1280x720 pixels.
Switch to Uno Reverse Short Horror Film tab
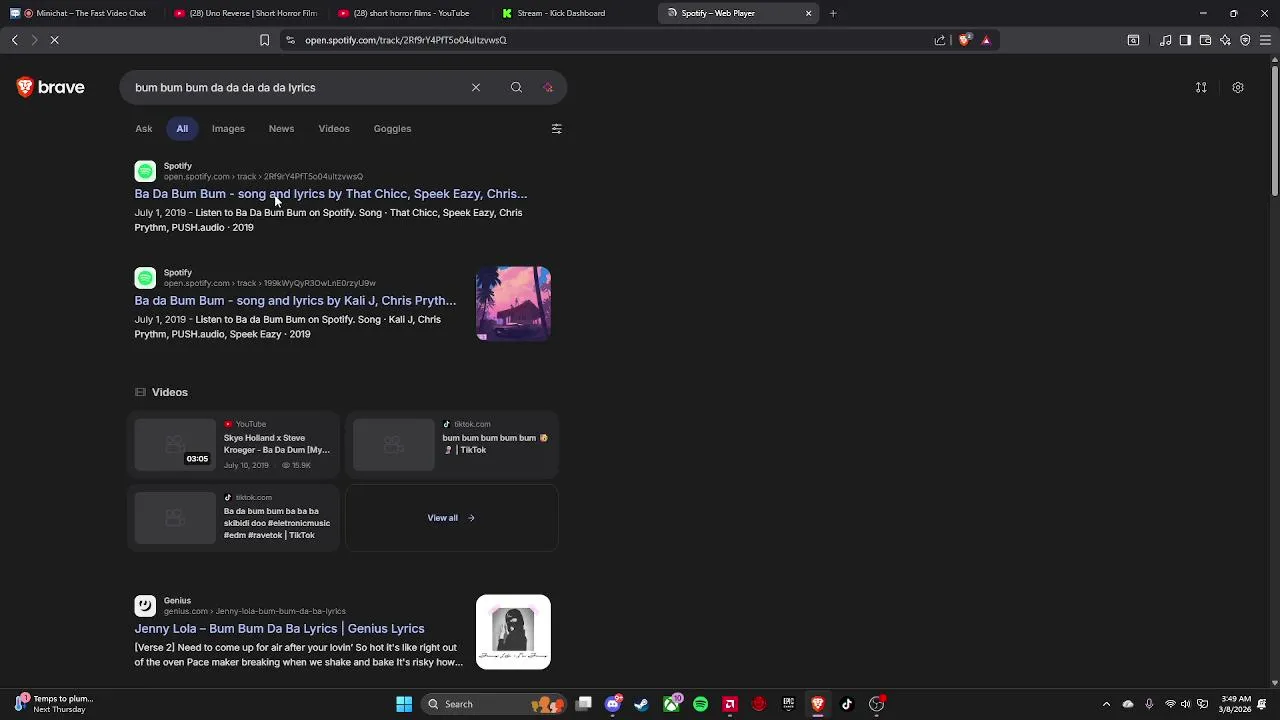[245, 13]
